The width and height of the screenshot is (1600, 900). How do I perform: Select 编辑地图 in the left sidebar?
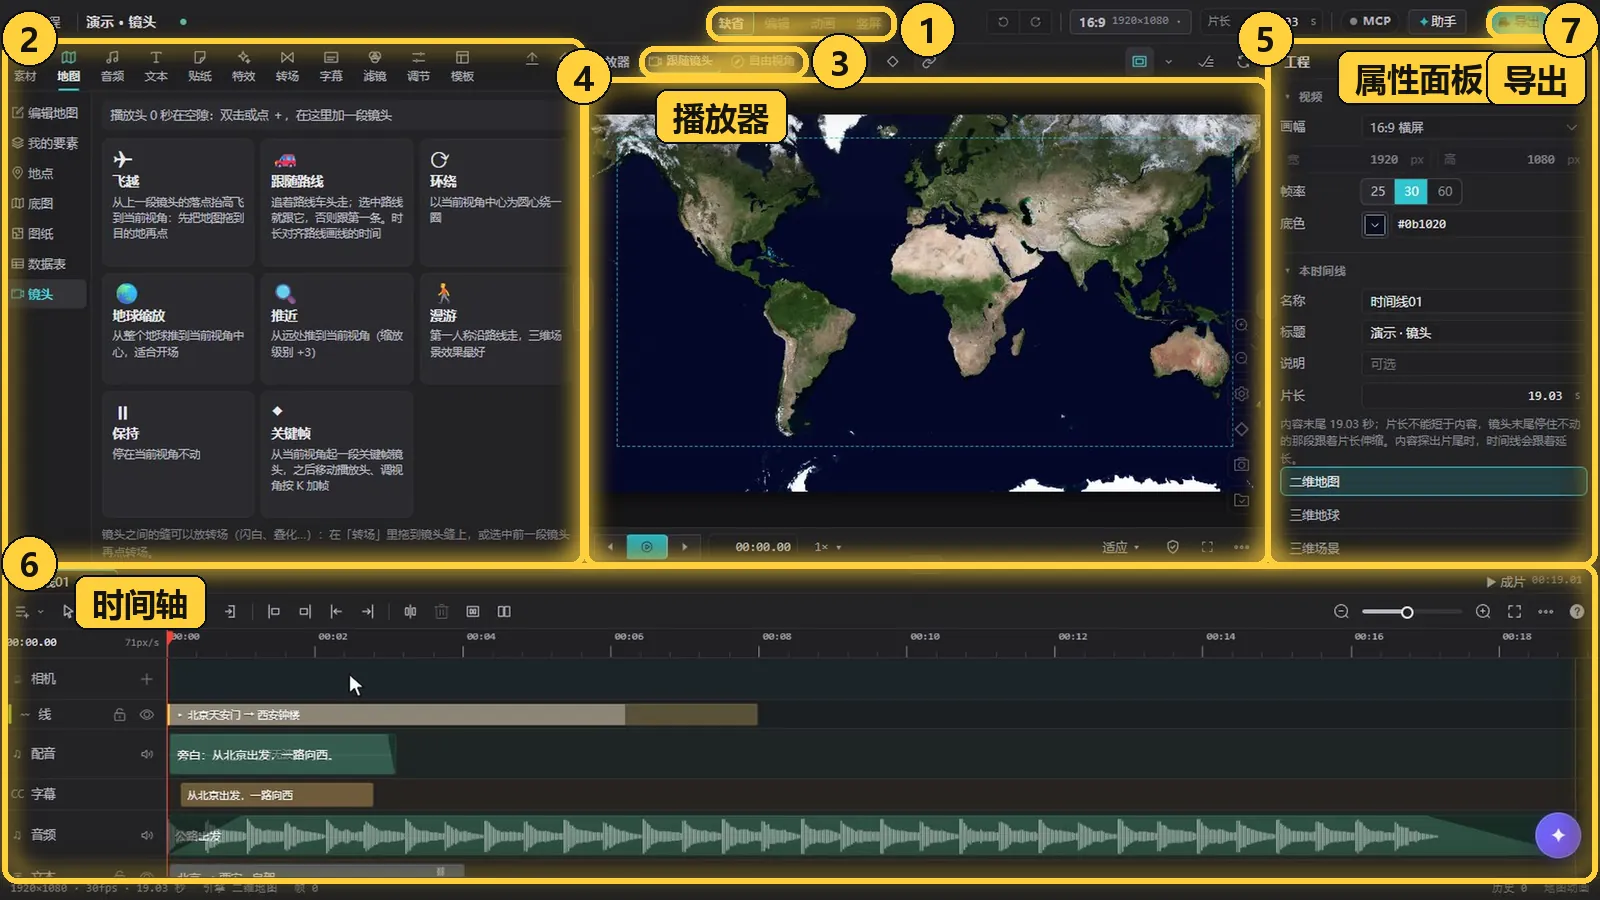(x=46, y=113)
